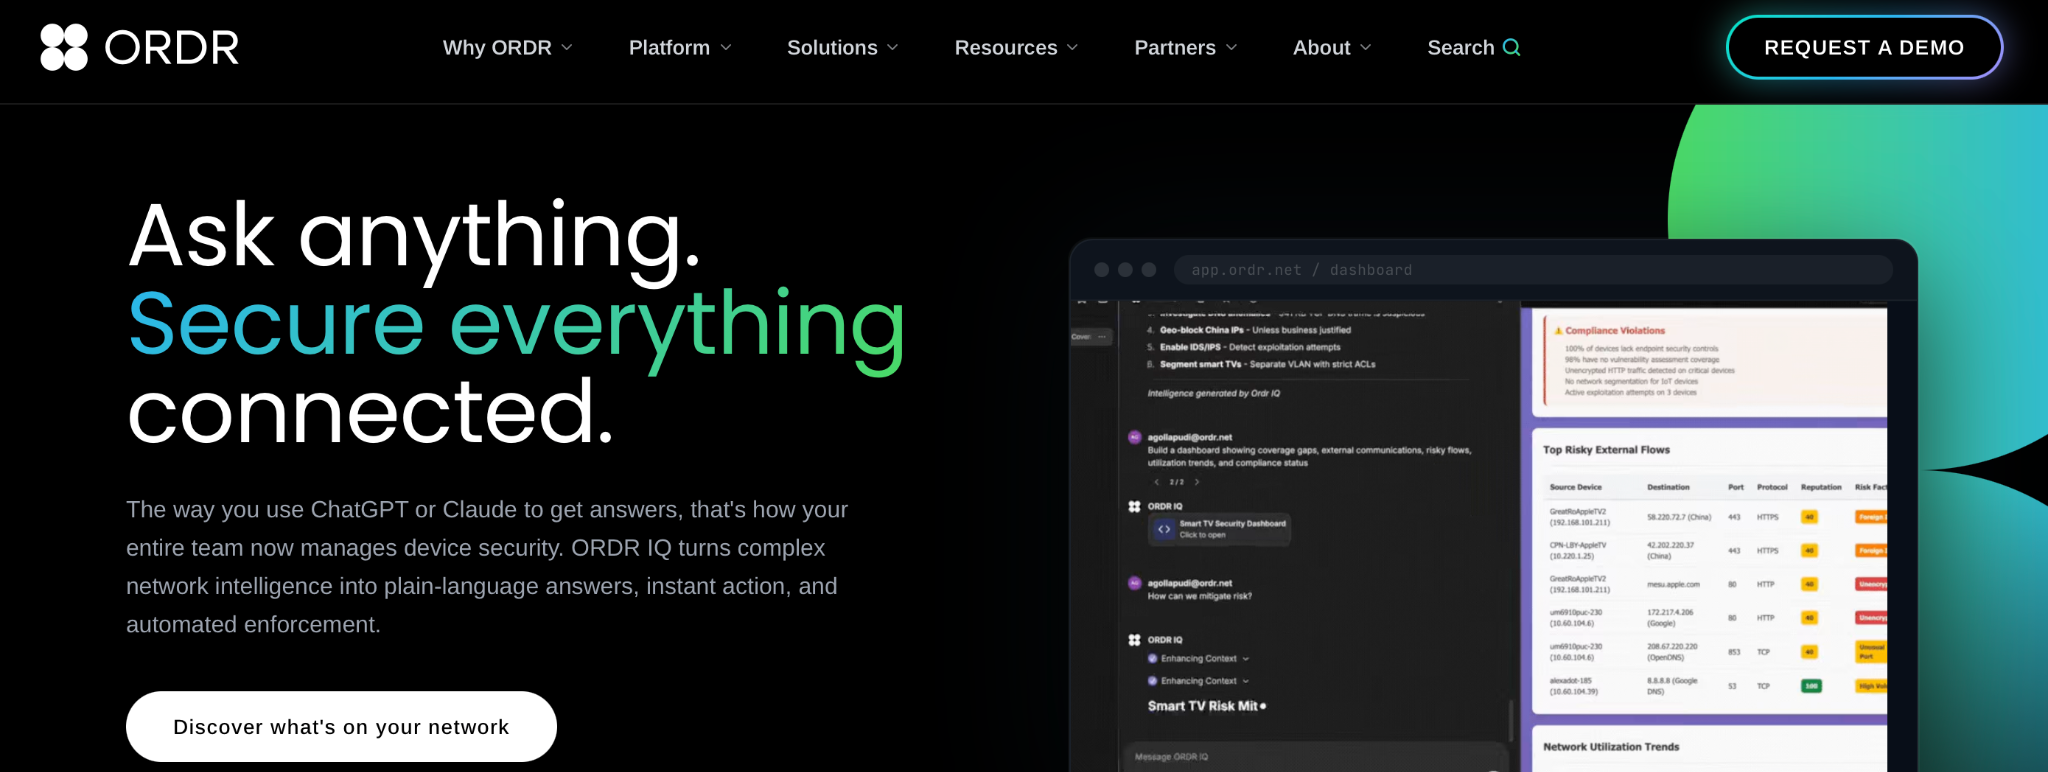Screen dimensions: 2048x772
Task: Click the search magnifier icon
Action: point(1512,47)
